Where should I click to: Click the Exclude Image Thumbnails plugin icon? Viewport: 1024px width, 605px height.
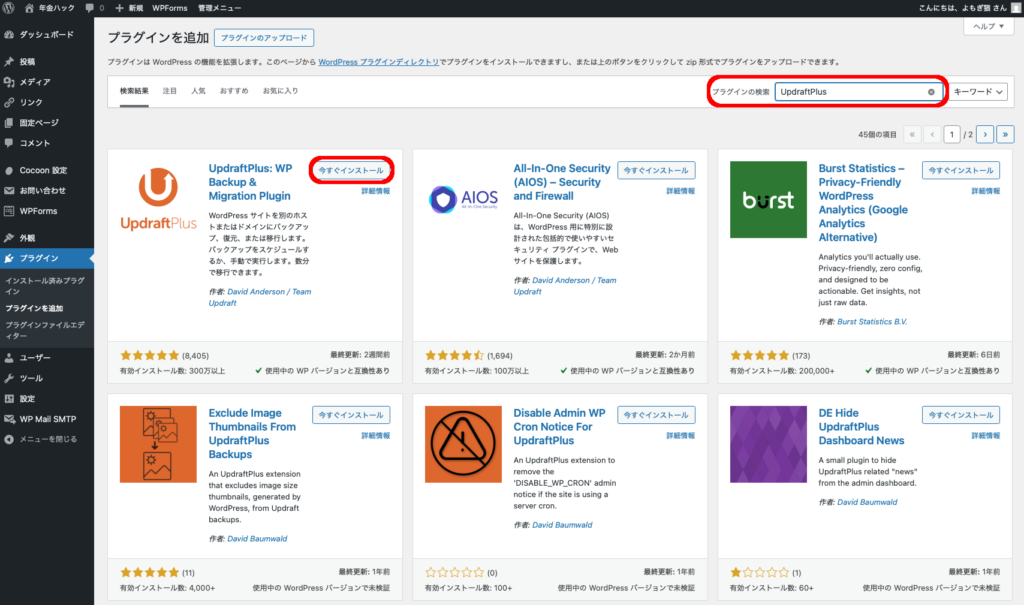click(x=157, y=445)
